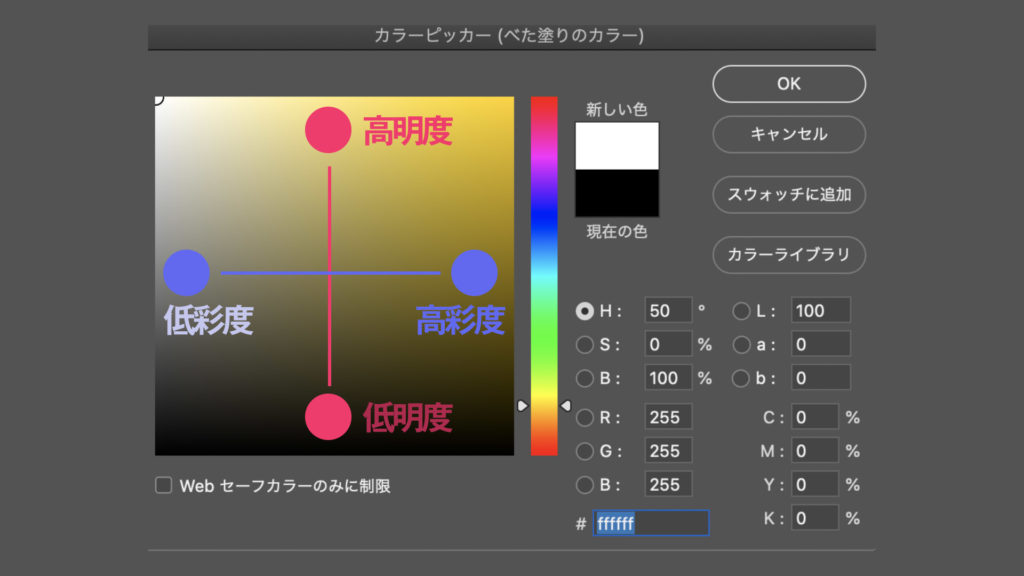This screenshot has width=1024, height=576.
Task: Click the HSB B field showing 100
Action: (x=668, y=378)
